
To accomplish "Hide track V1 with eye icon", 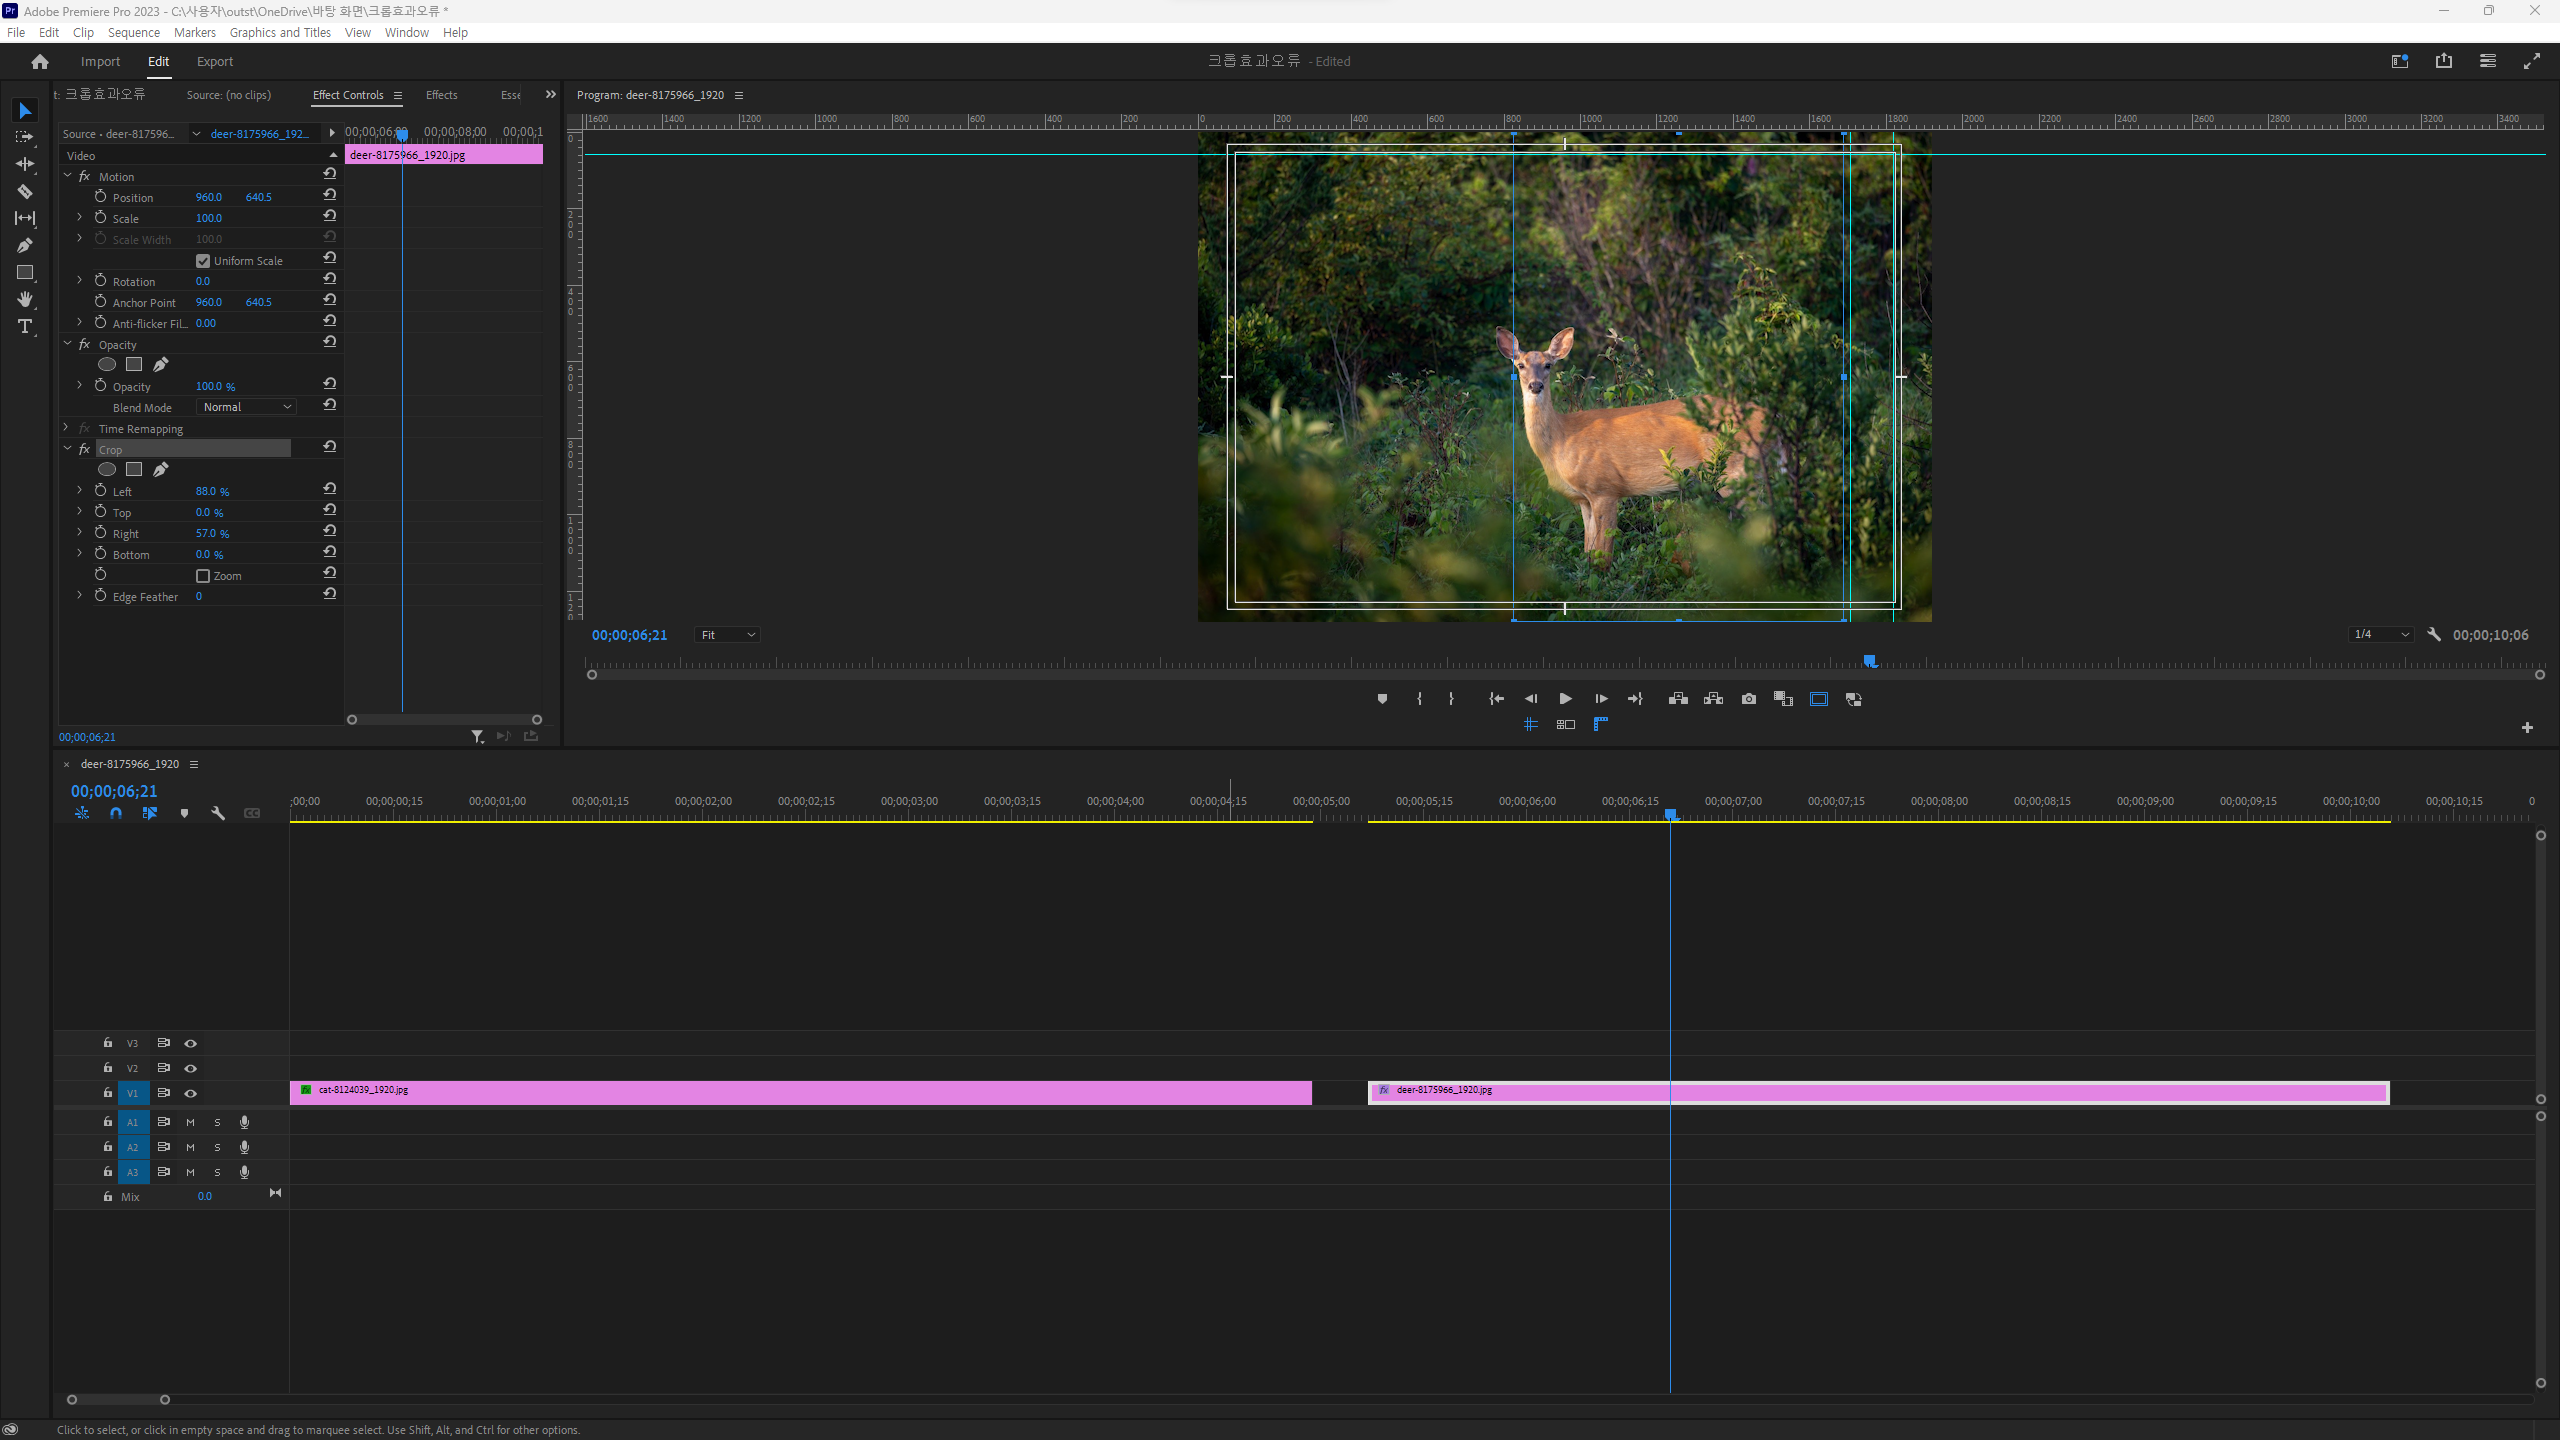I will (190, 1093).
